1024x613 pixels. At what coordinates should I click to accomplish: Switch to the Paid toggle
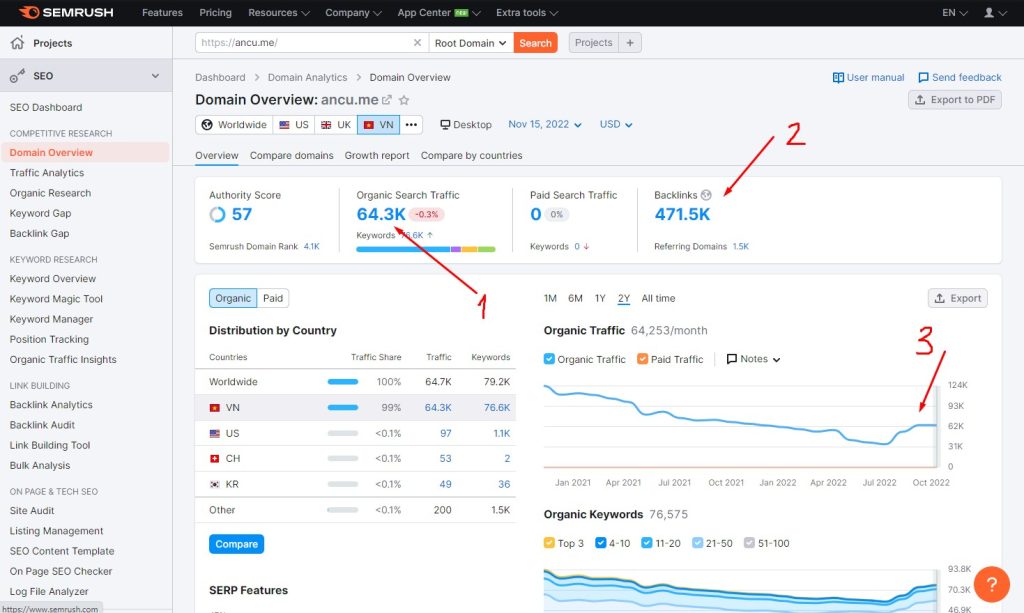coord(273,298)
